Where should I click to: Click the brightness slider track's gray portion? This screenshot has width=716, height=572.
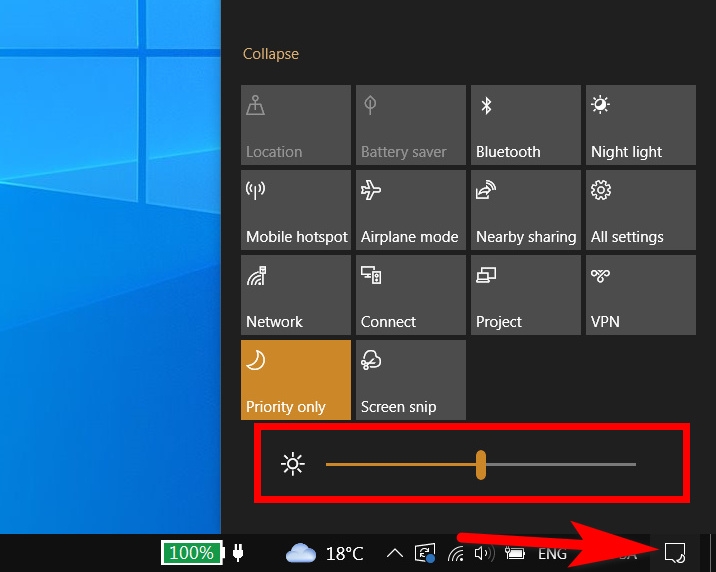(561, 465)
